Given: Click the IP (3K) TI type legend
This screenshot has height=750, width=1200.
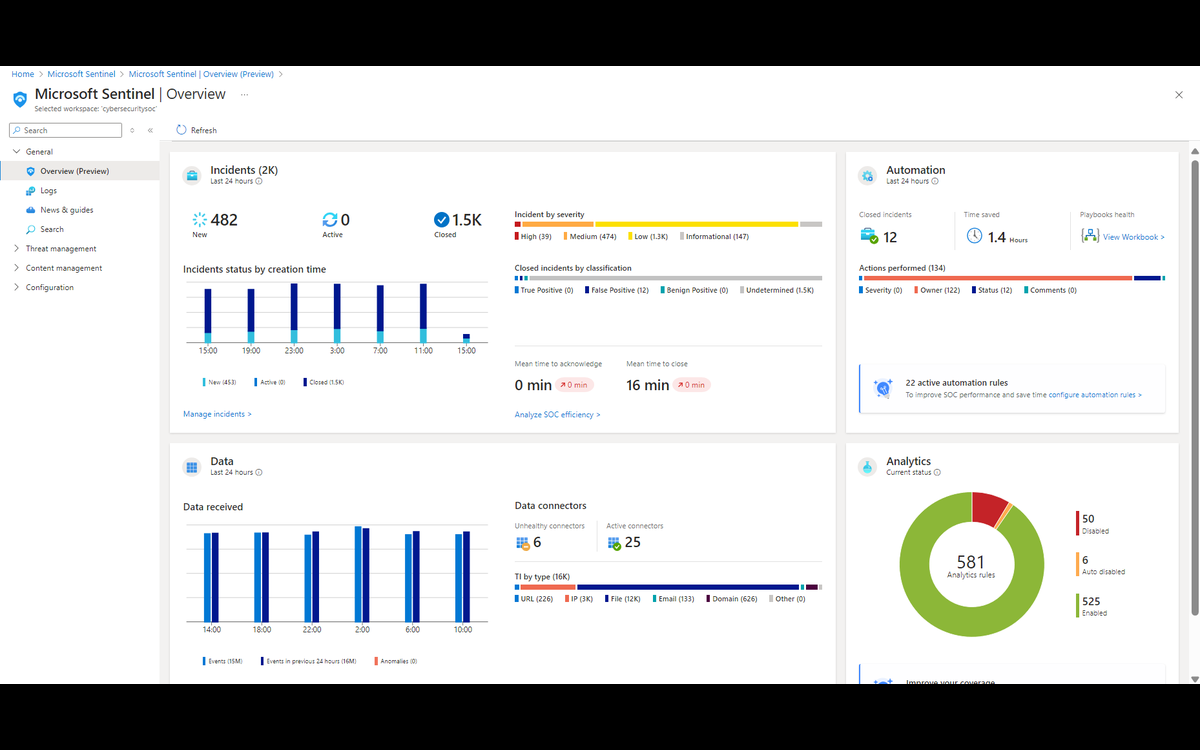Looking at the screenshot, I should click(x=579, y=599).
